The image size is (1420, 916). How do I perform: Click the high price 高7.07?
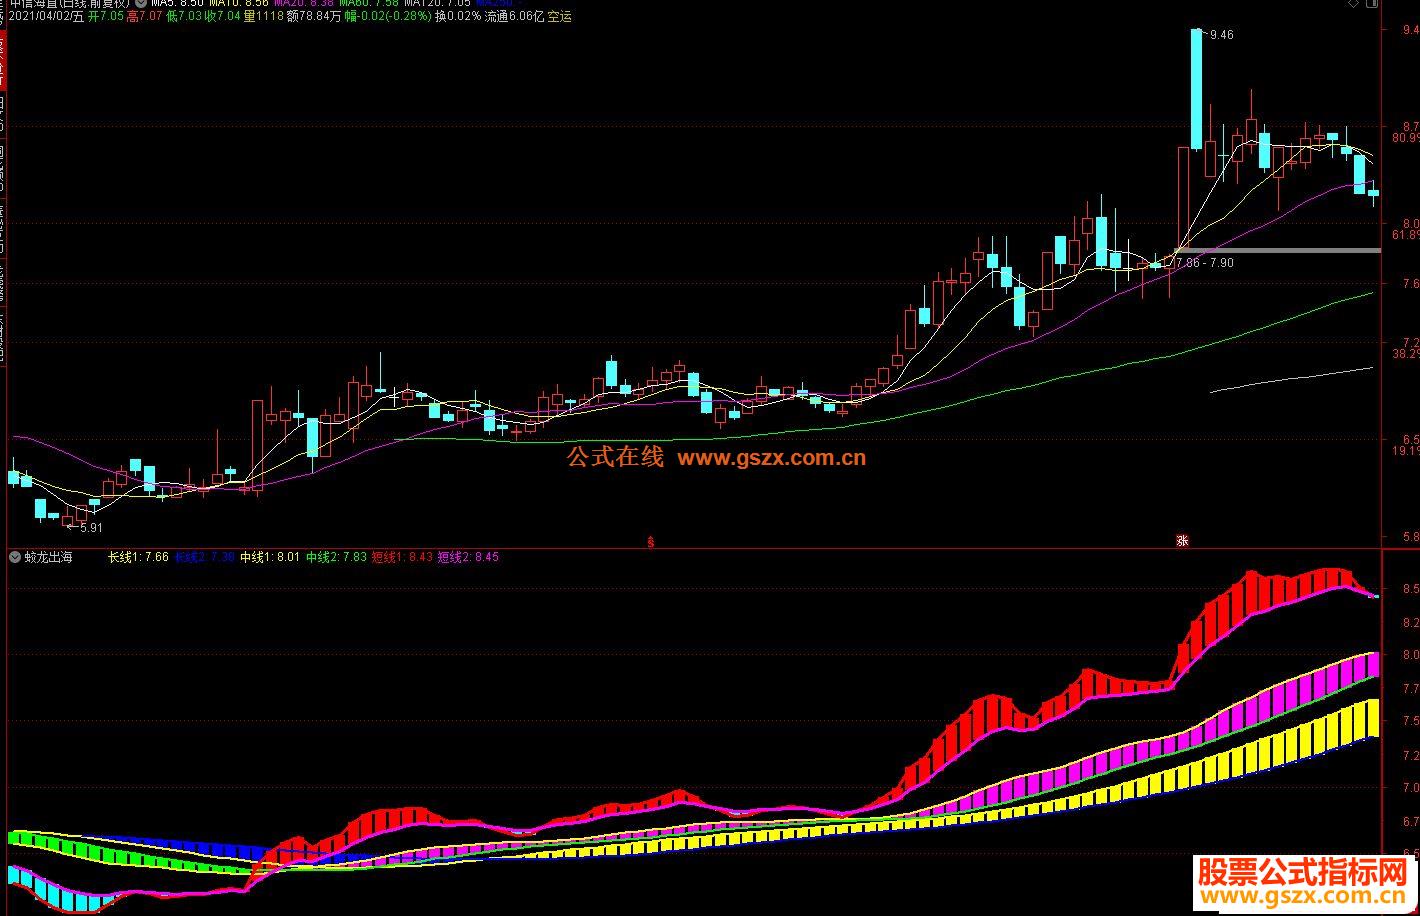[145, 17]
